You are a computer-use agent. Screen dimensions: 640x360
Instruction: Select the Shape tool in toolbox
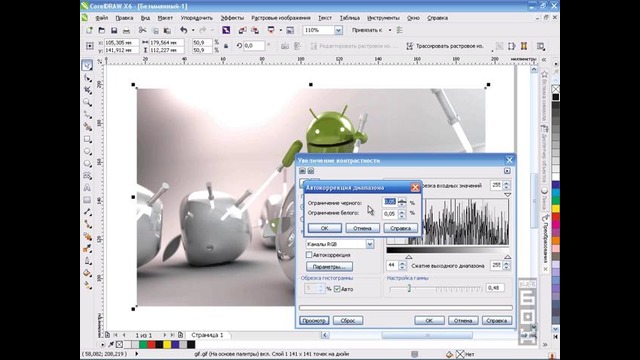click(x=87, y=78)
